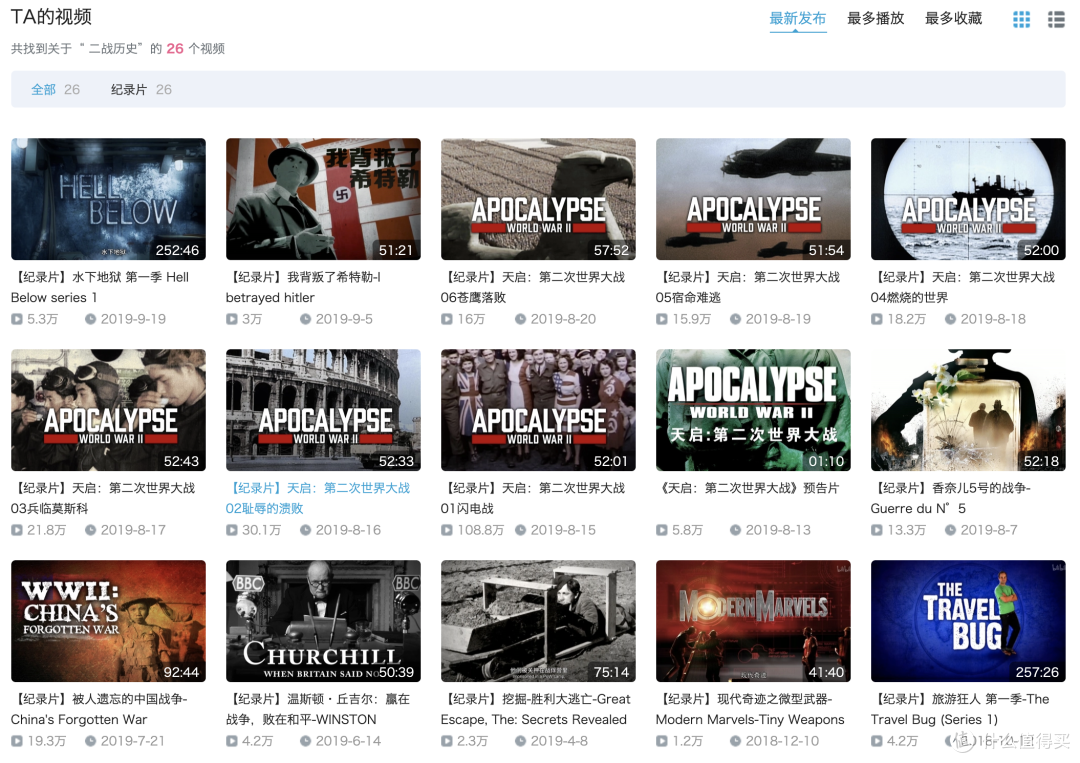This screenshot has width=1080, height=763.
Task: Click play count icon beside 15.9万
Action: click(x=662, y=320)
